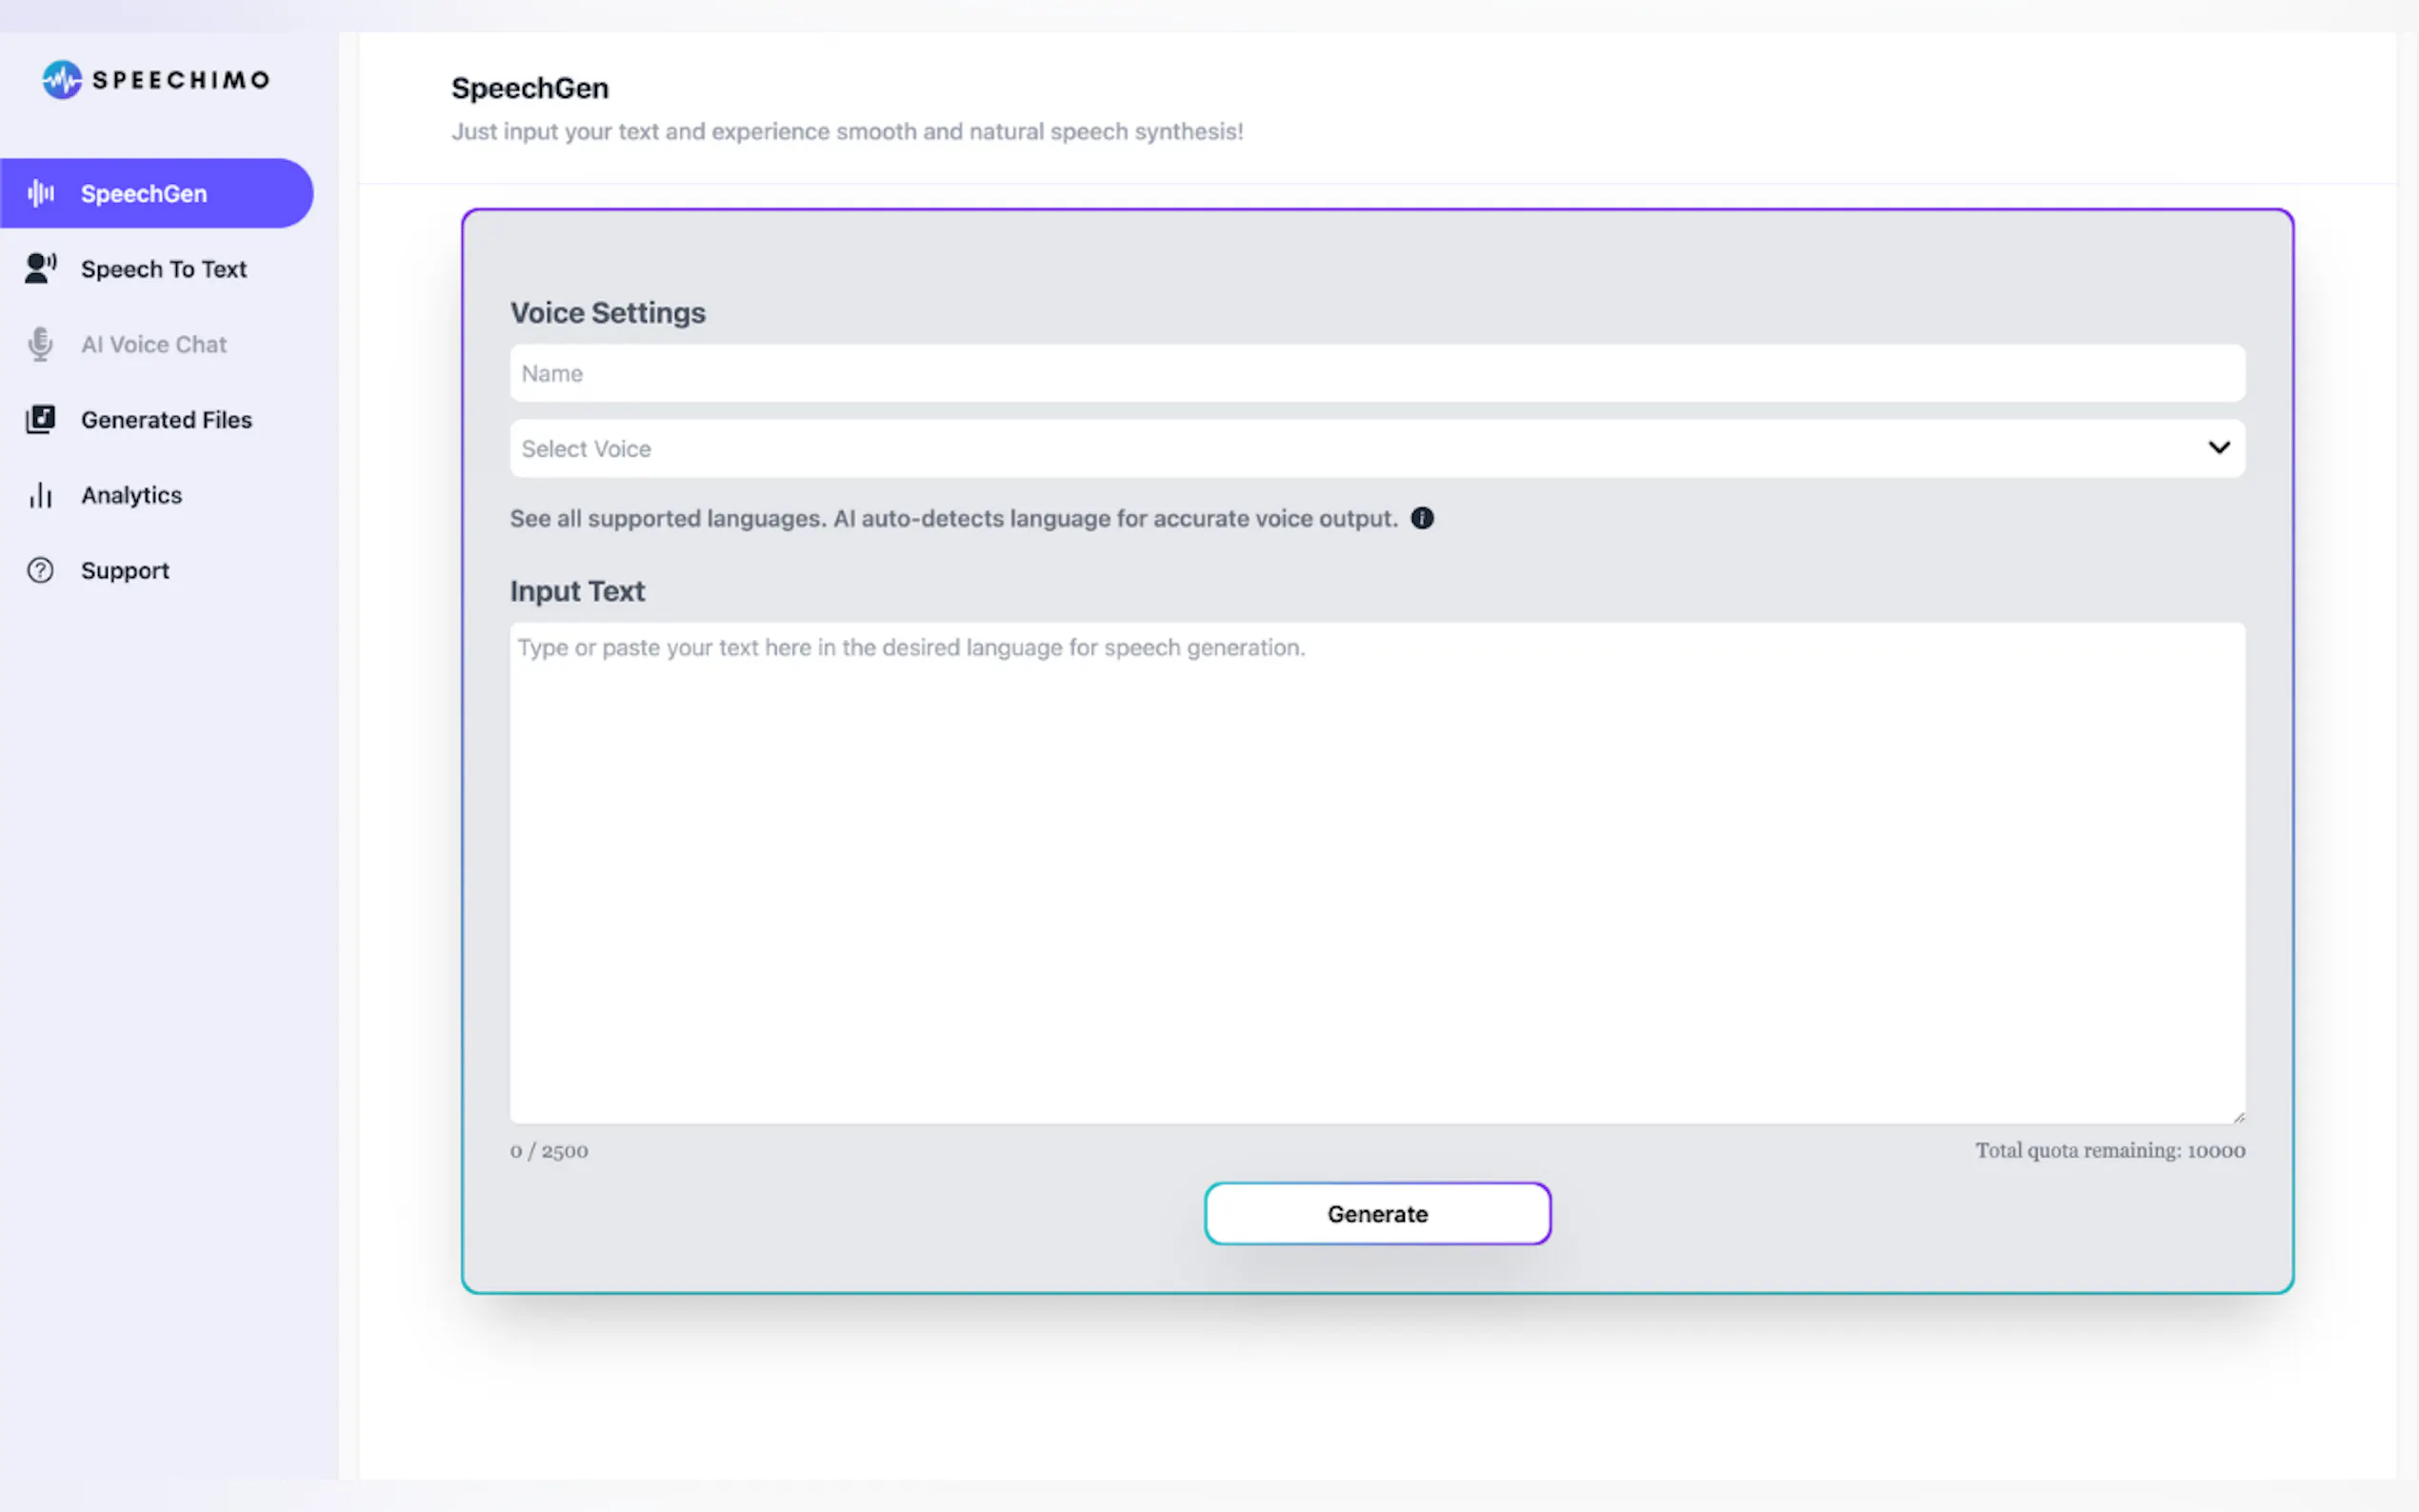The image size is (2419, 1512).
Task: Select the Support sidebar item
Action: tap(125, 571)
